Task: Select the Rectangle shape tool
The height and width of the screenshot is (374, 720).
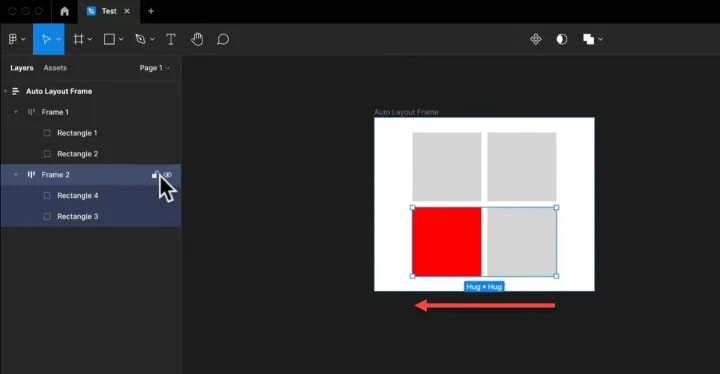Action: click(x=109, y=40)
